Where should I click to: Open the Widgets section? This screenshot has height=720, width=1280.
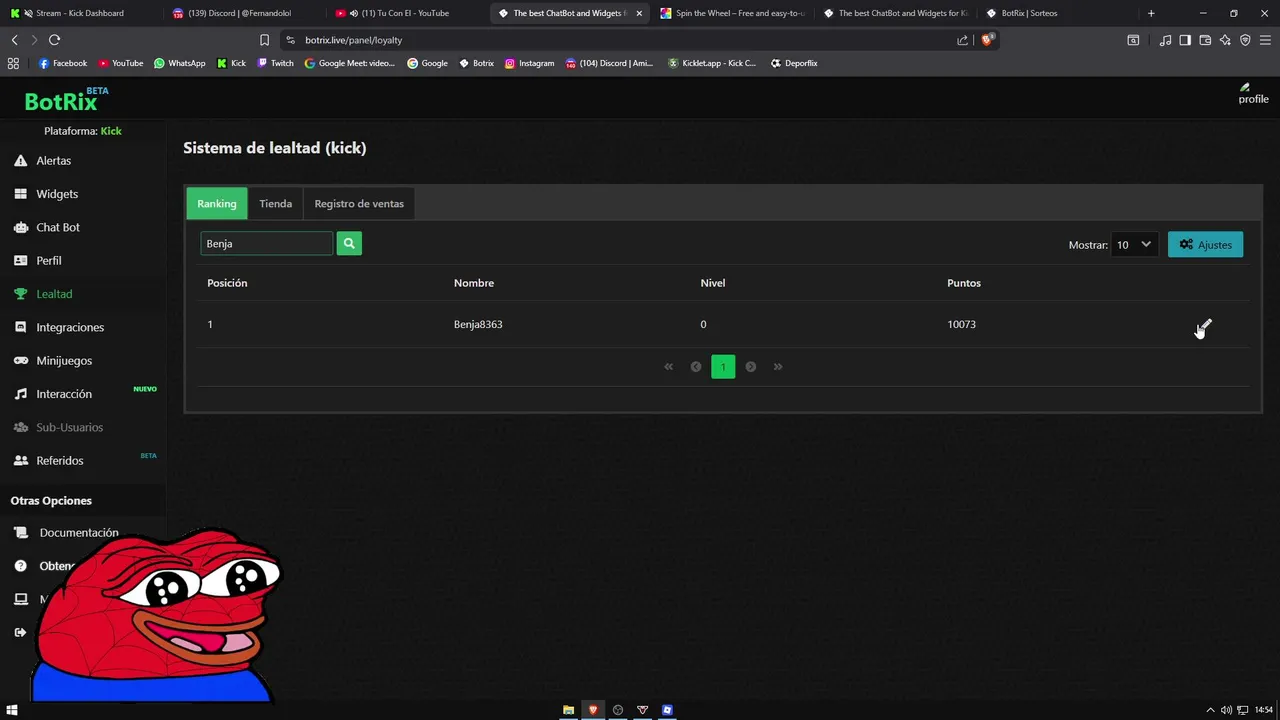[56, 194]
